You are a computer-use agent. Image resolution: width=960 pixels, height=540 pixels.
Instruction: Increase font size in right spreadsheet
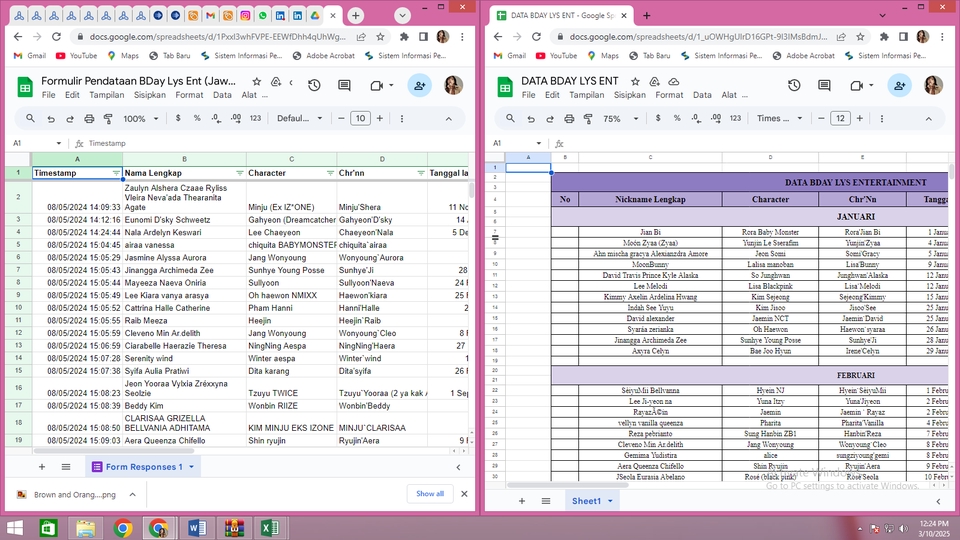coord(860,118)
